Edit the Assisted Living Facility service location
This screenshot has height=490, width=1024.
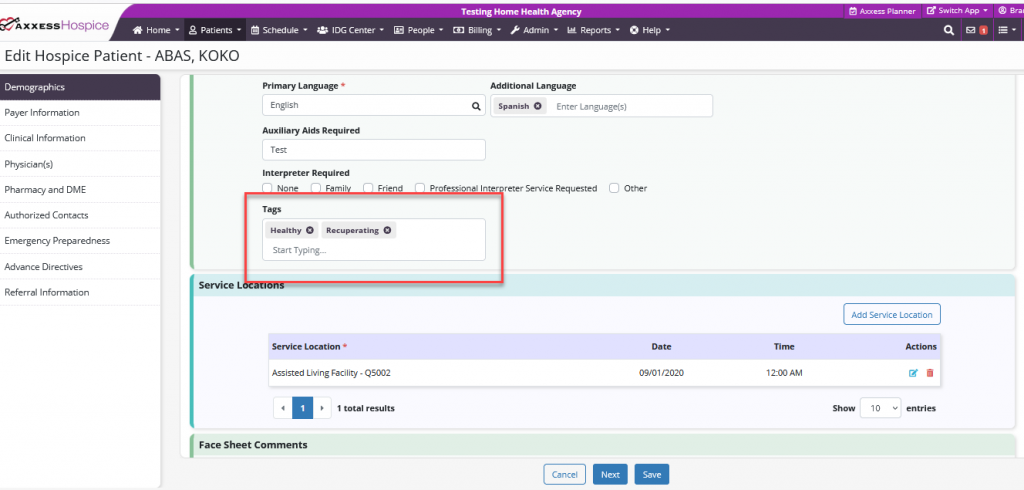(913, 373)
